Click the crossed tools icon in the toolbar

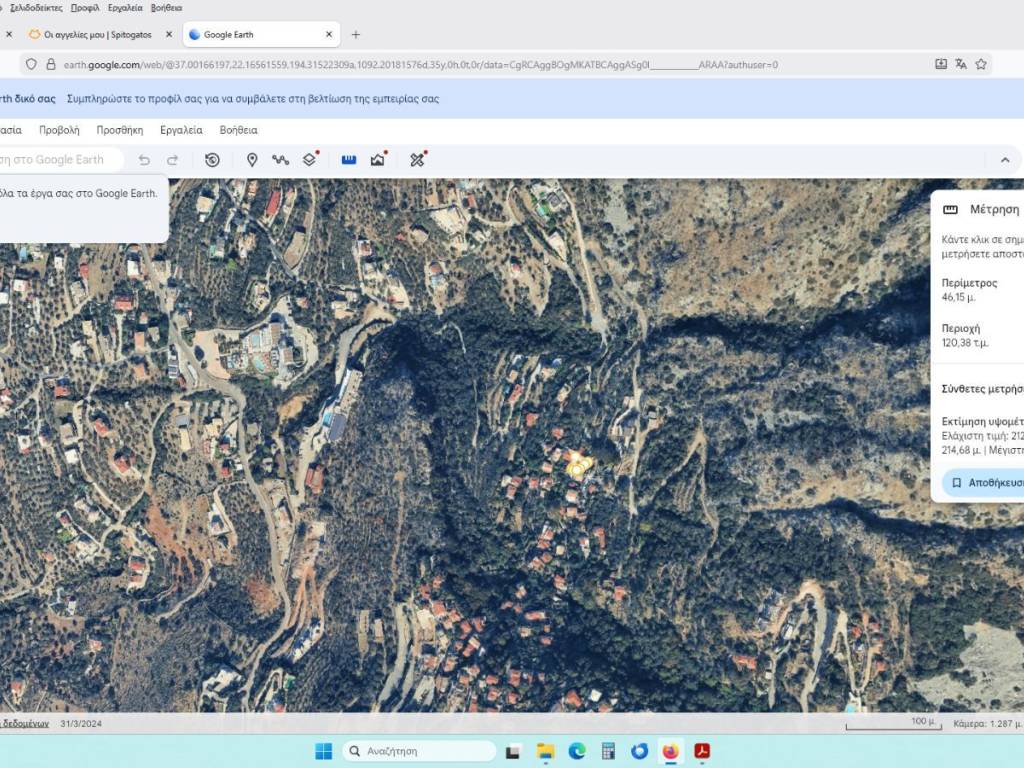417,160
